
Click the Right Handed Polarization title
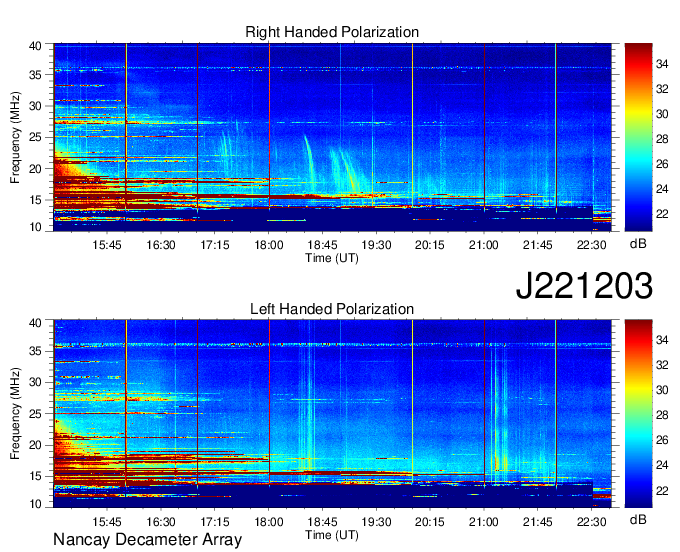(332, 32)
